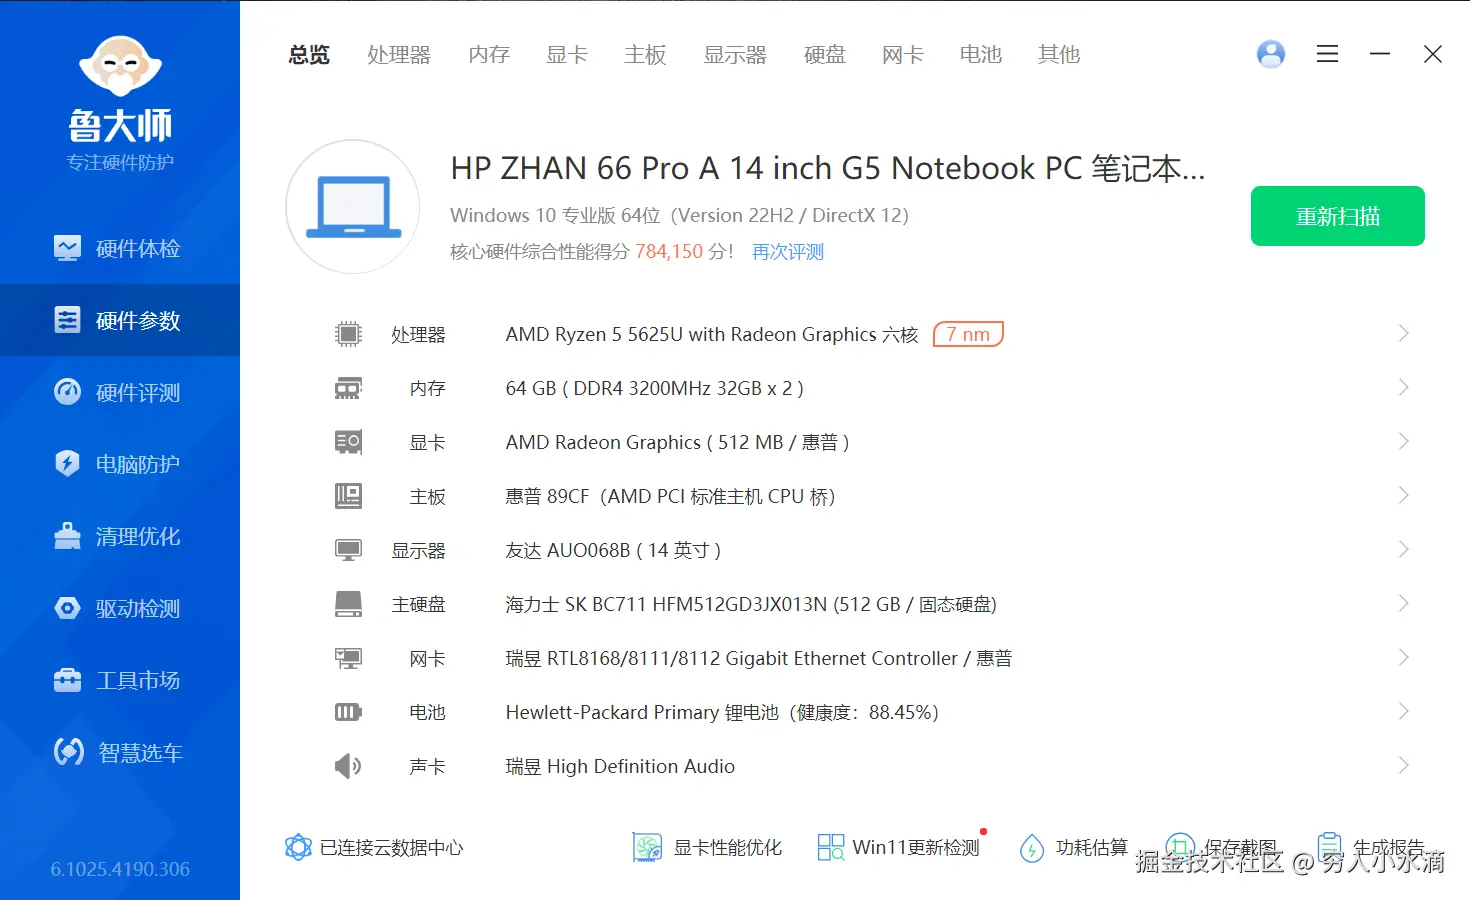Open 硬件体检 in sidebar

pos(120,248)
